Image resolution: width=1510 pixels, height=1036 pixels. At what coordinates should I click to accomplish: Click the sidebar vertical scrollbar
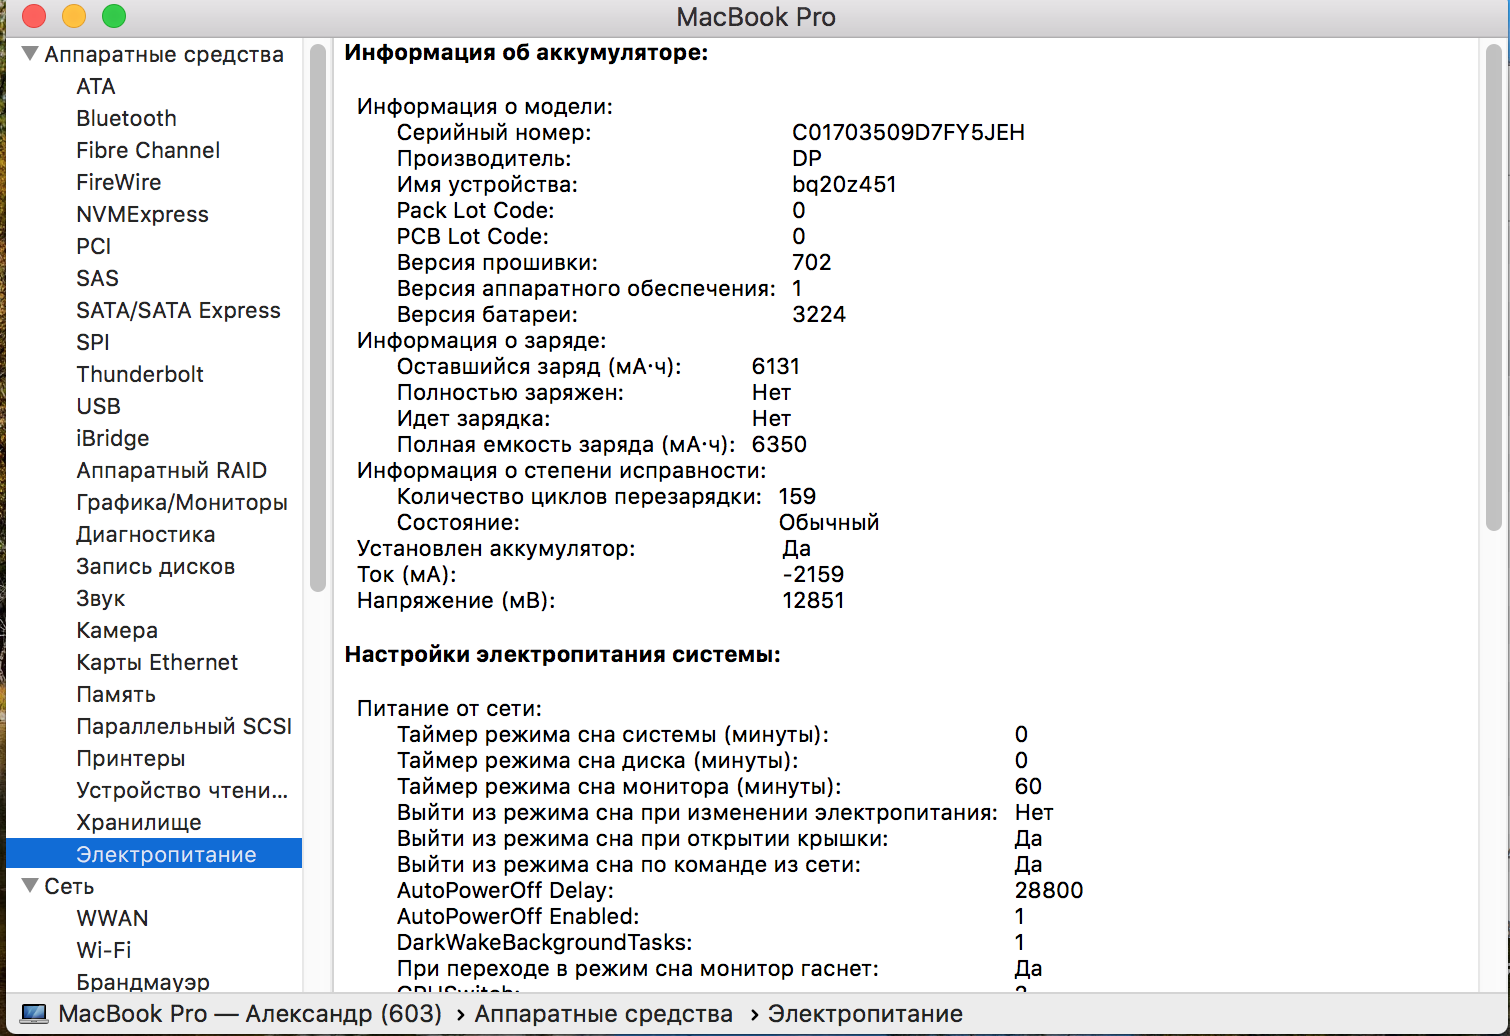tap(318, 318)
